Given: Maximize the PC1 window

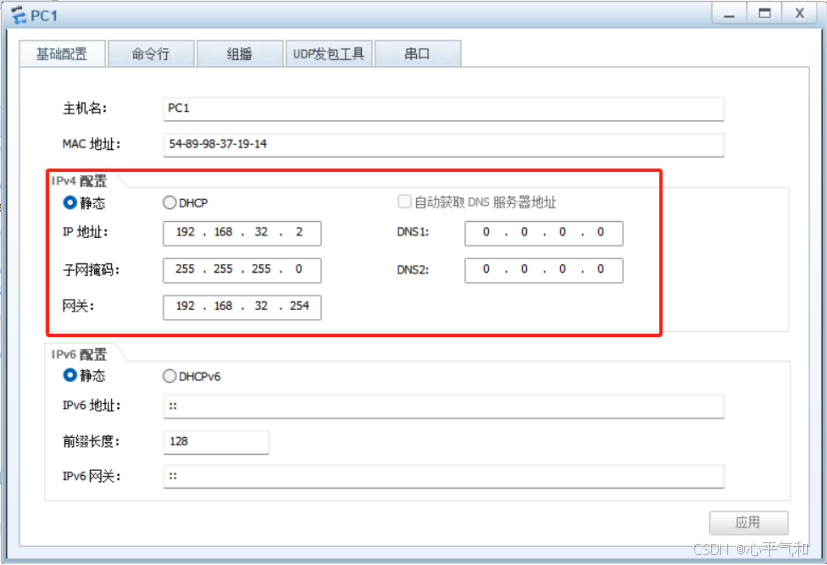Looking at the screenshot, I should 764,13.
